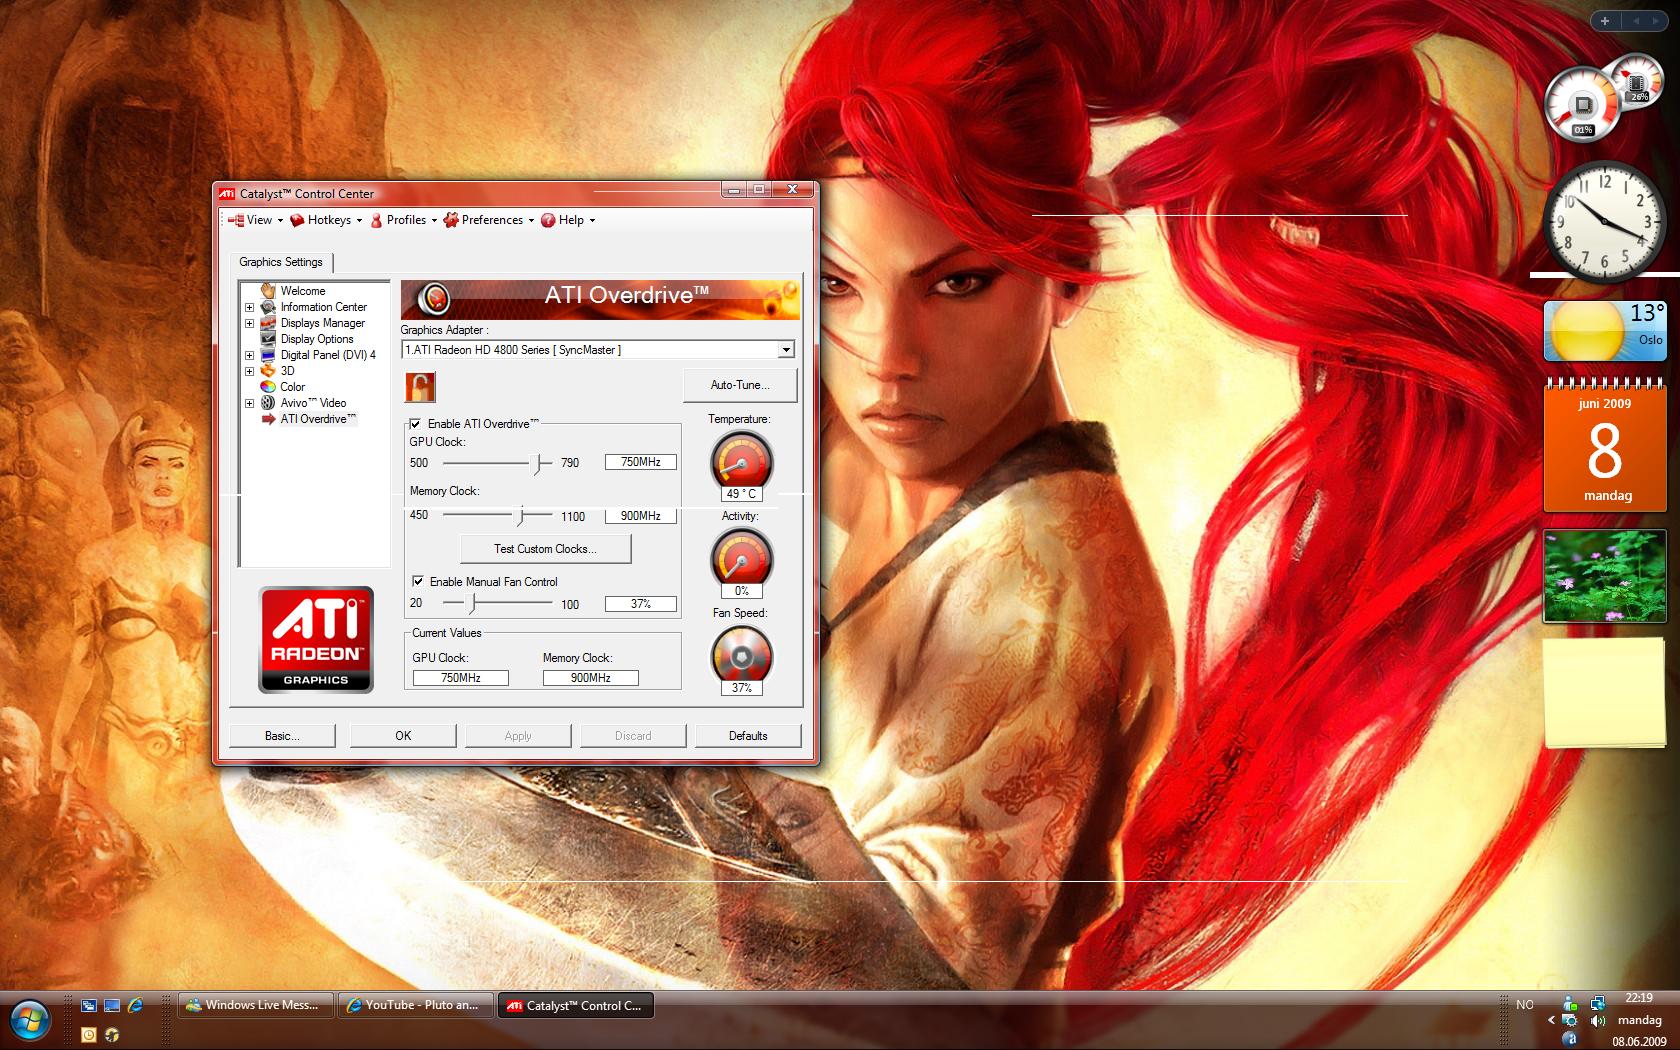
Task: Click the network connection tray icon
Action: click(1597, 1003)
